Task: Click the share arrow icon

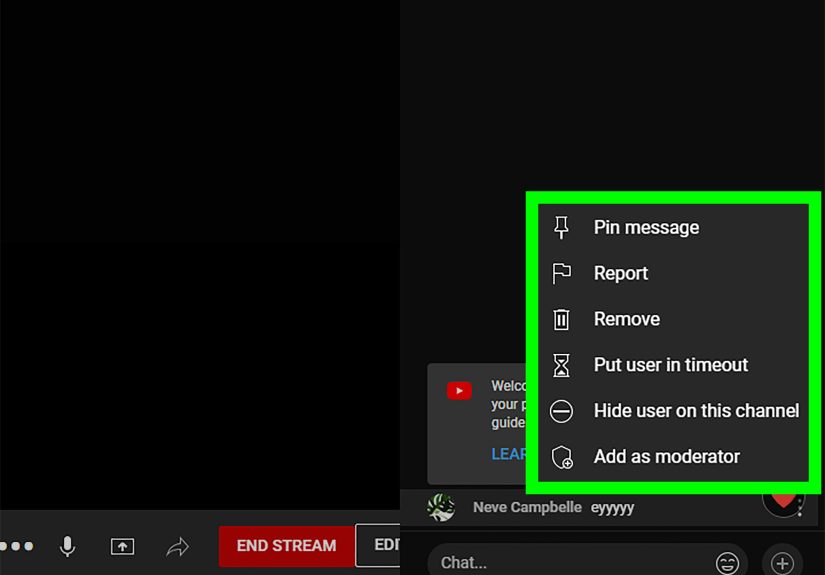Action: click(x=177, y=547)
